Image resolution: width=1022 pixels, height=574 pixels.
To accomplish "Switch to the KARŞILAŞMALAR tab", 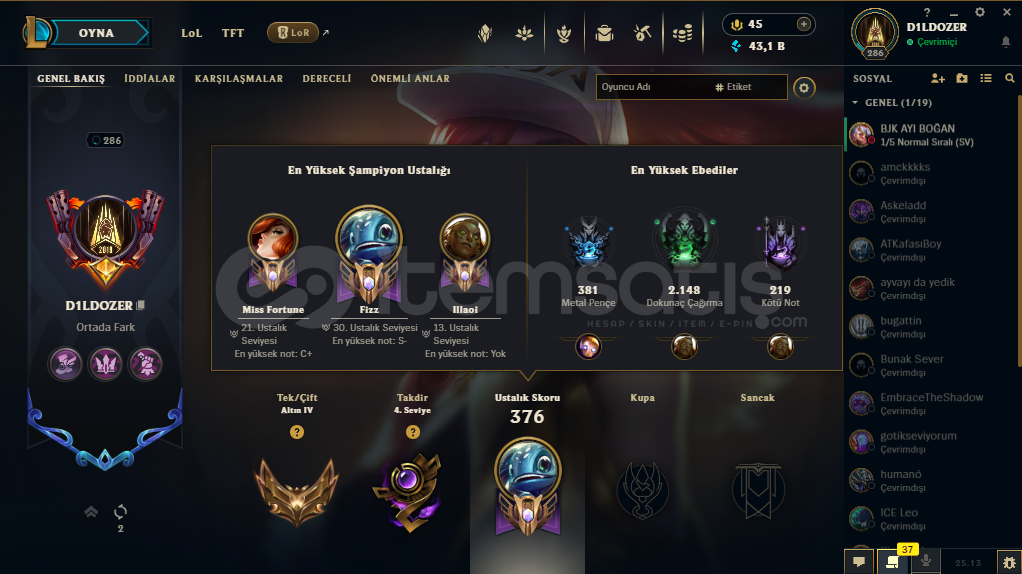I will coord(239,78).
